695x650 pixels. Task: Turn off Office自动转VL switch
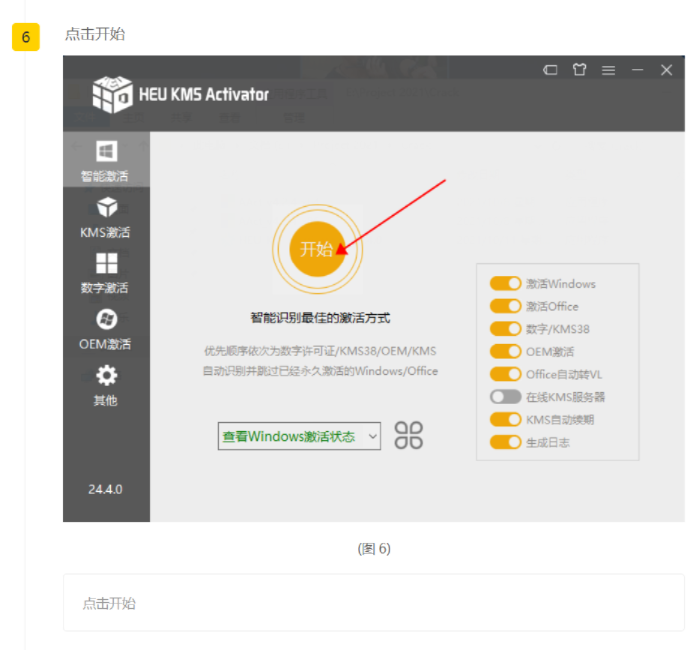[x=505, y=374]
